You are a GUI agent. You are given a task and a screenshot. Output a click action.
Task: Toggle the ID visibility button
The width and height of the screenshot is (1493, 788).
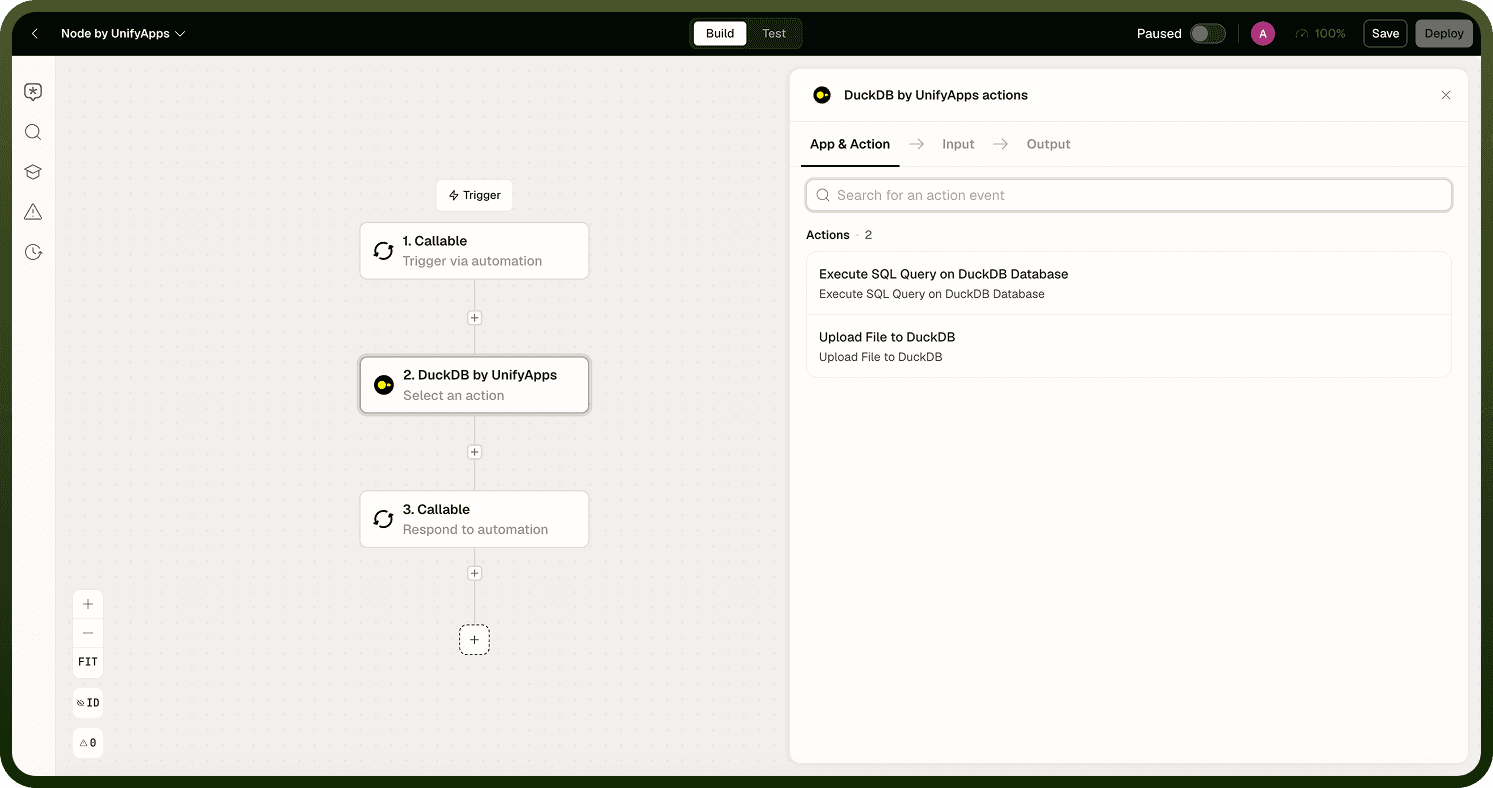pos(88,703)
